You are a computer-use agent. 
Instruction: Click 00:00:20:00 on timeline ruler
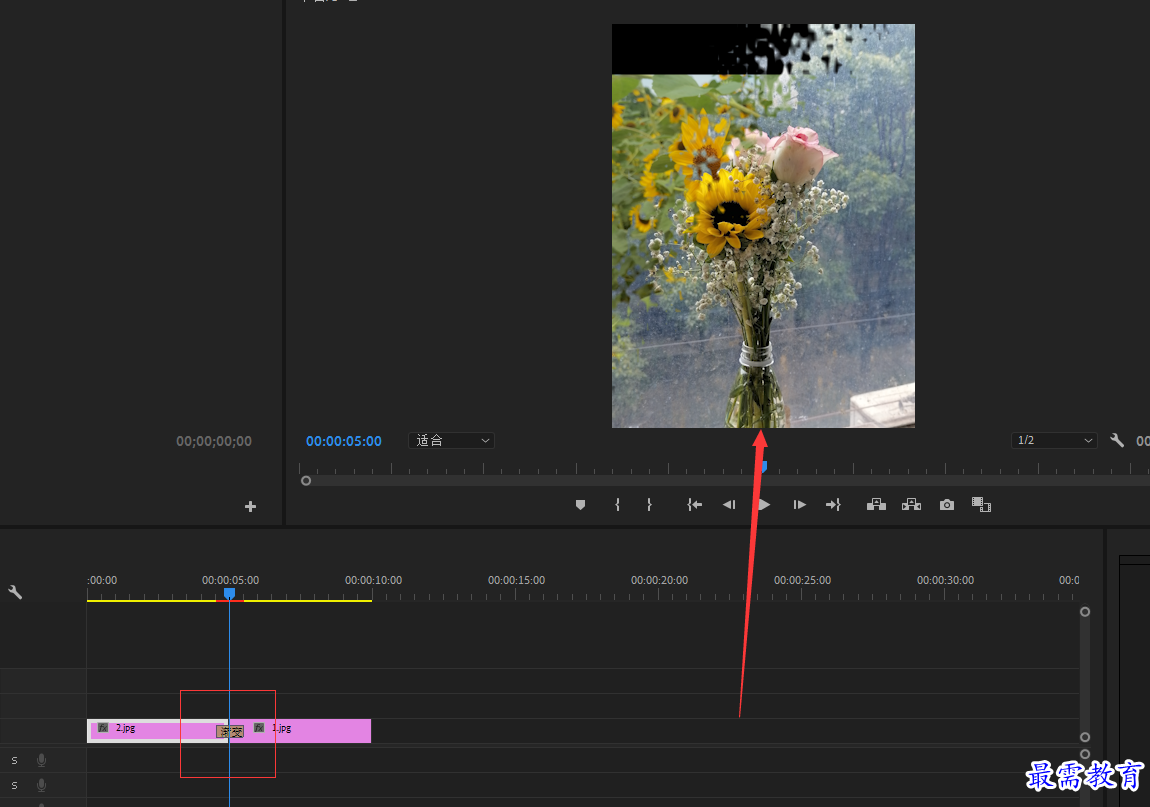click(659, 580)
